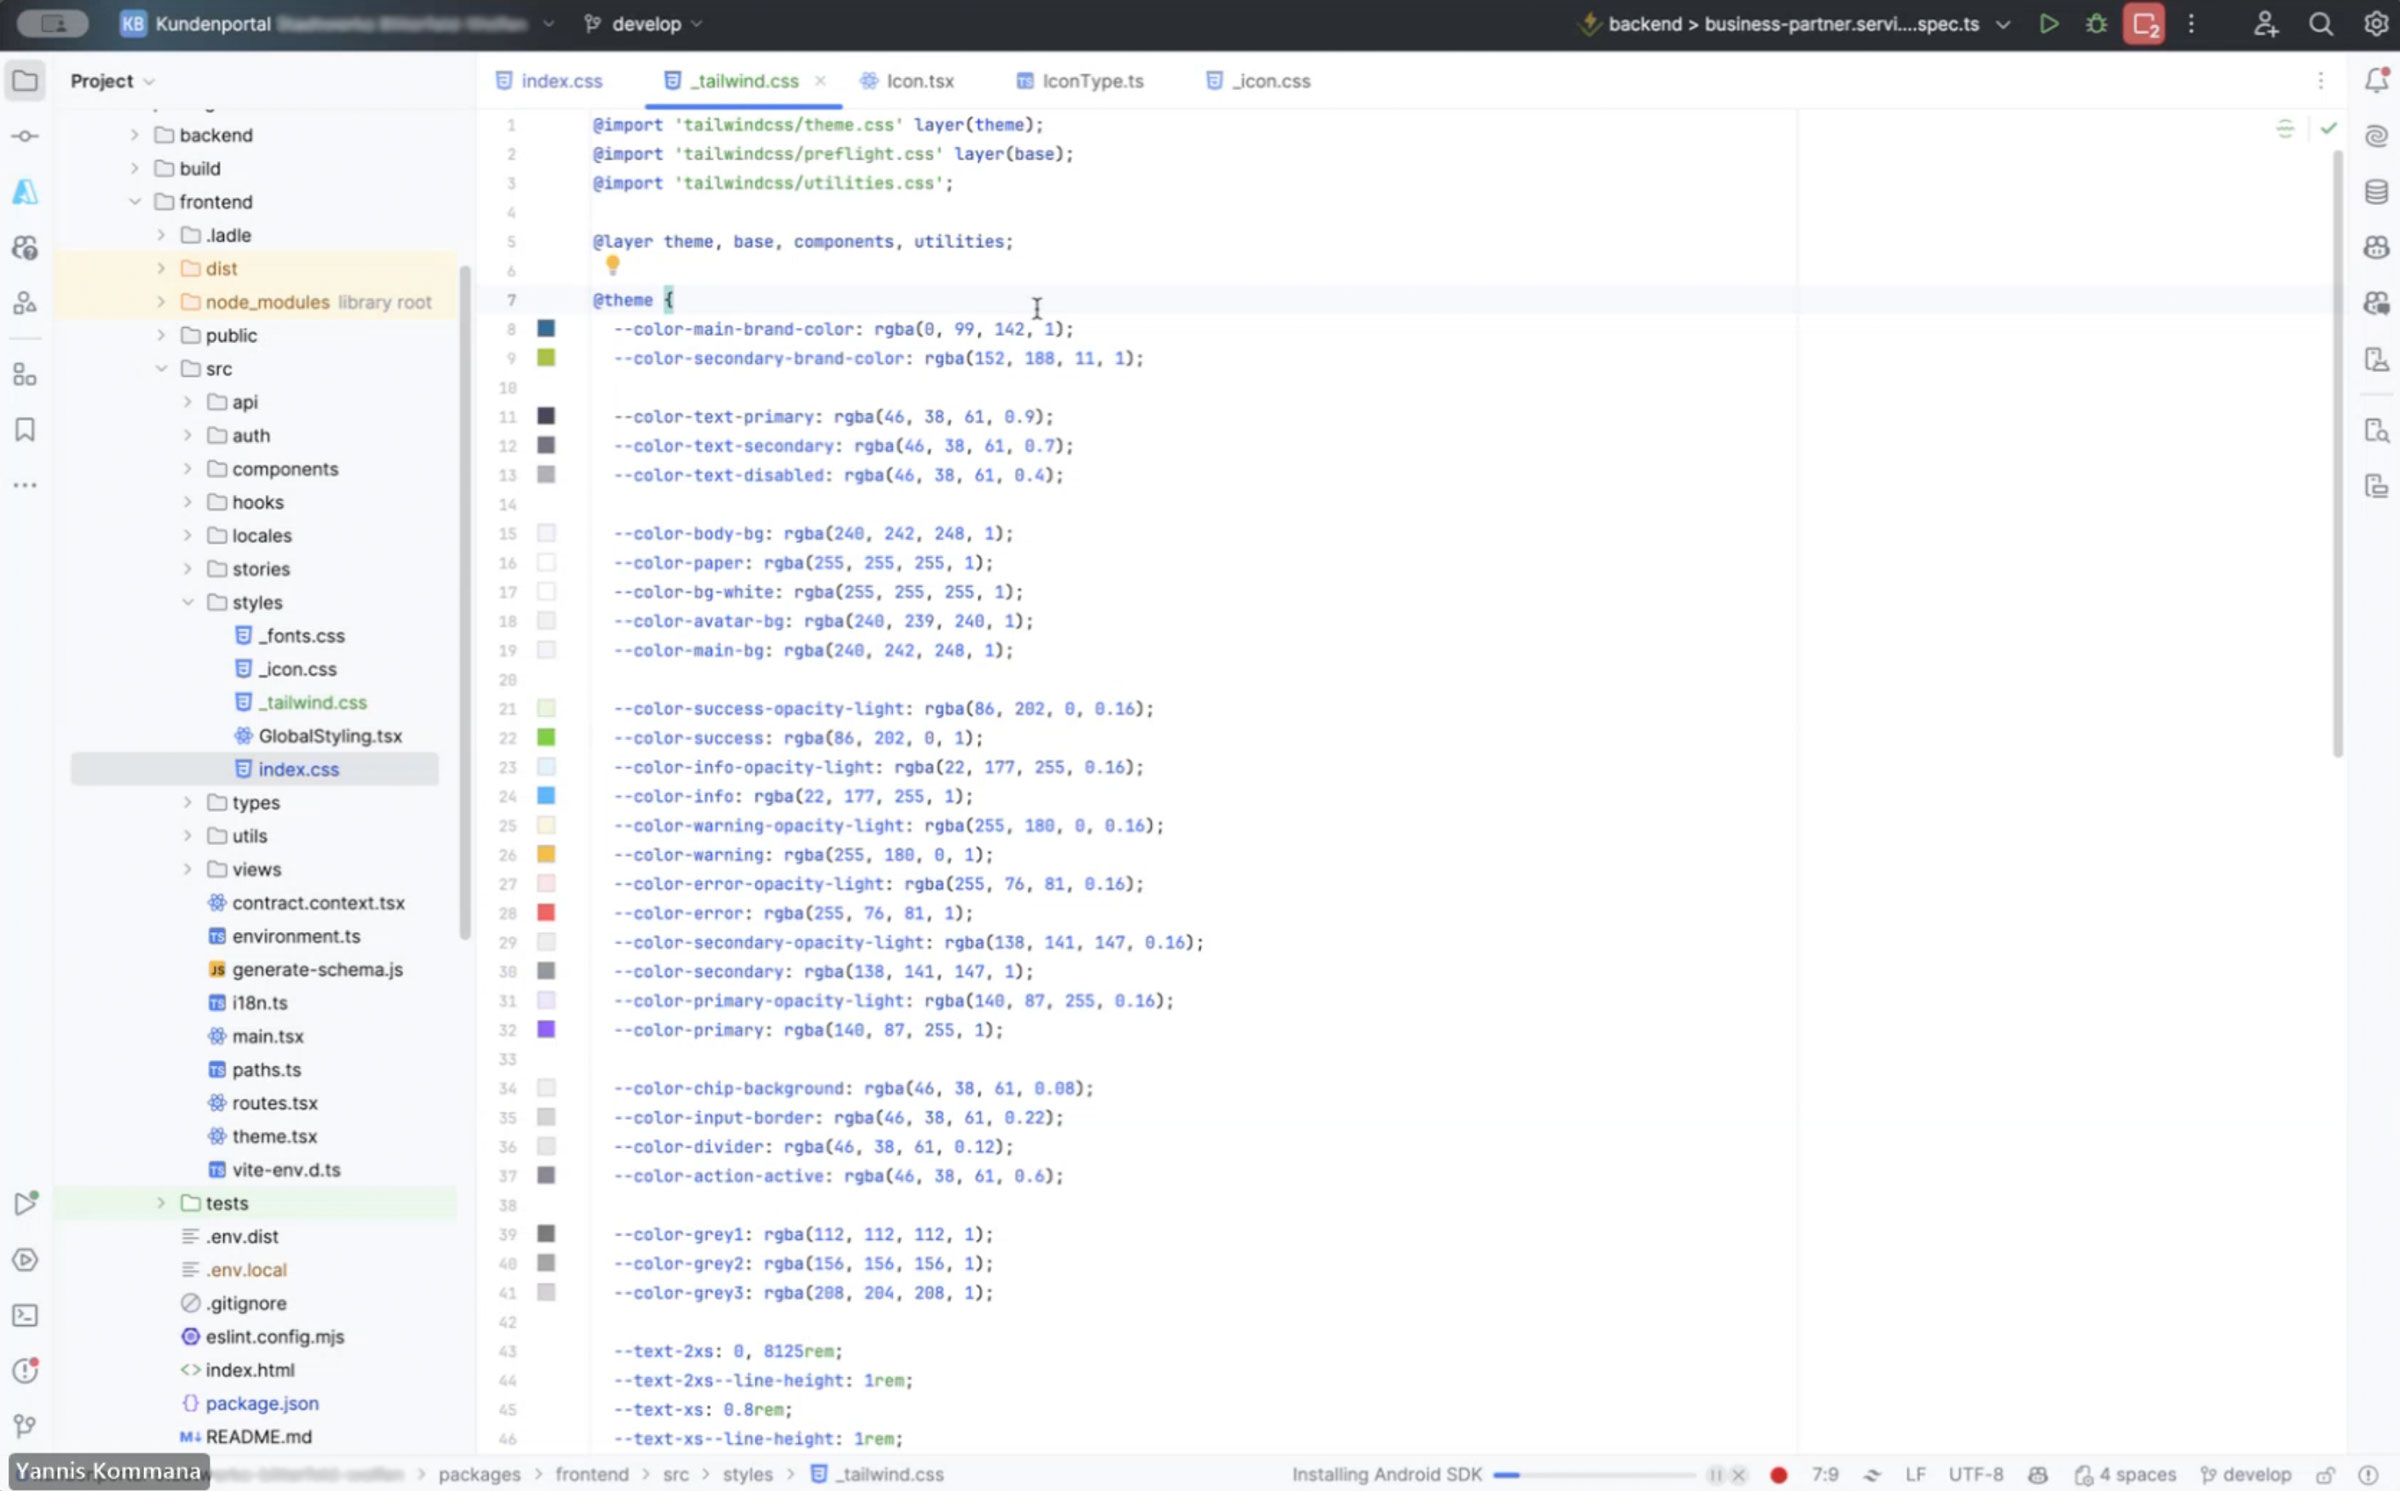
Task: Open the develop branch dropdown
Action: [x=645, y=24]
